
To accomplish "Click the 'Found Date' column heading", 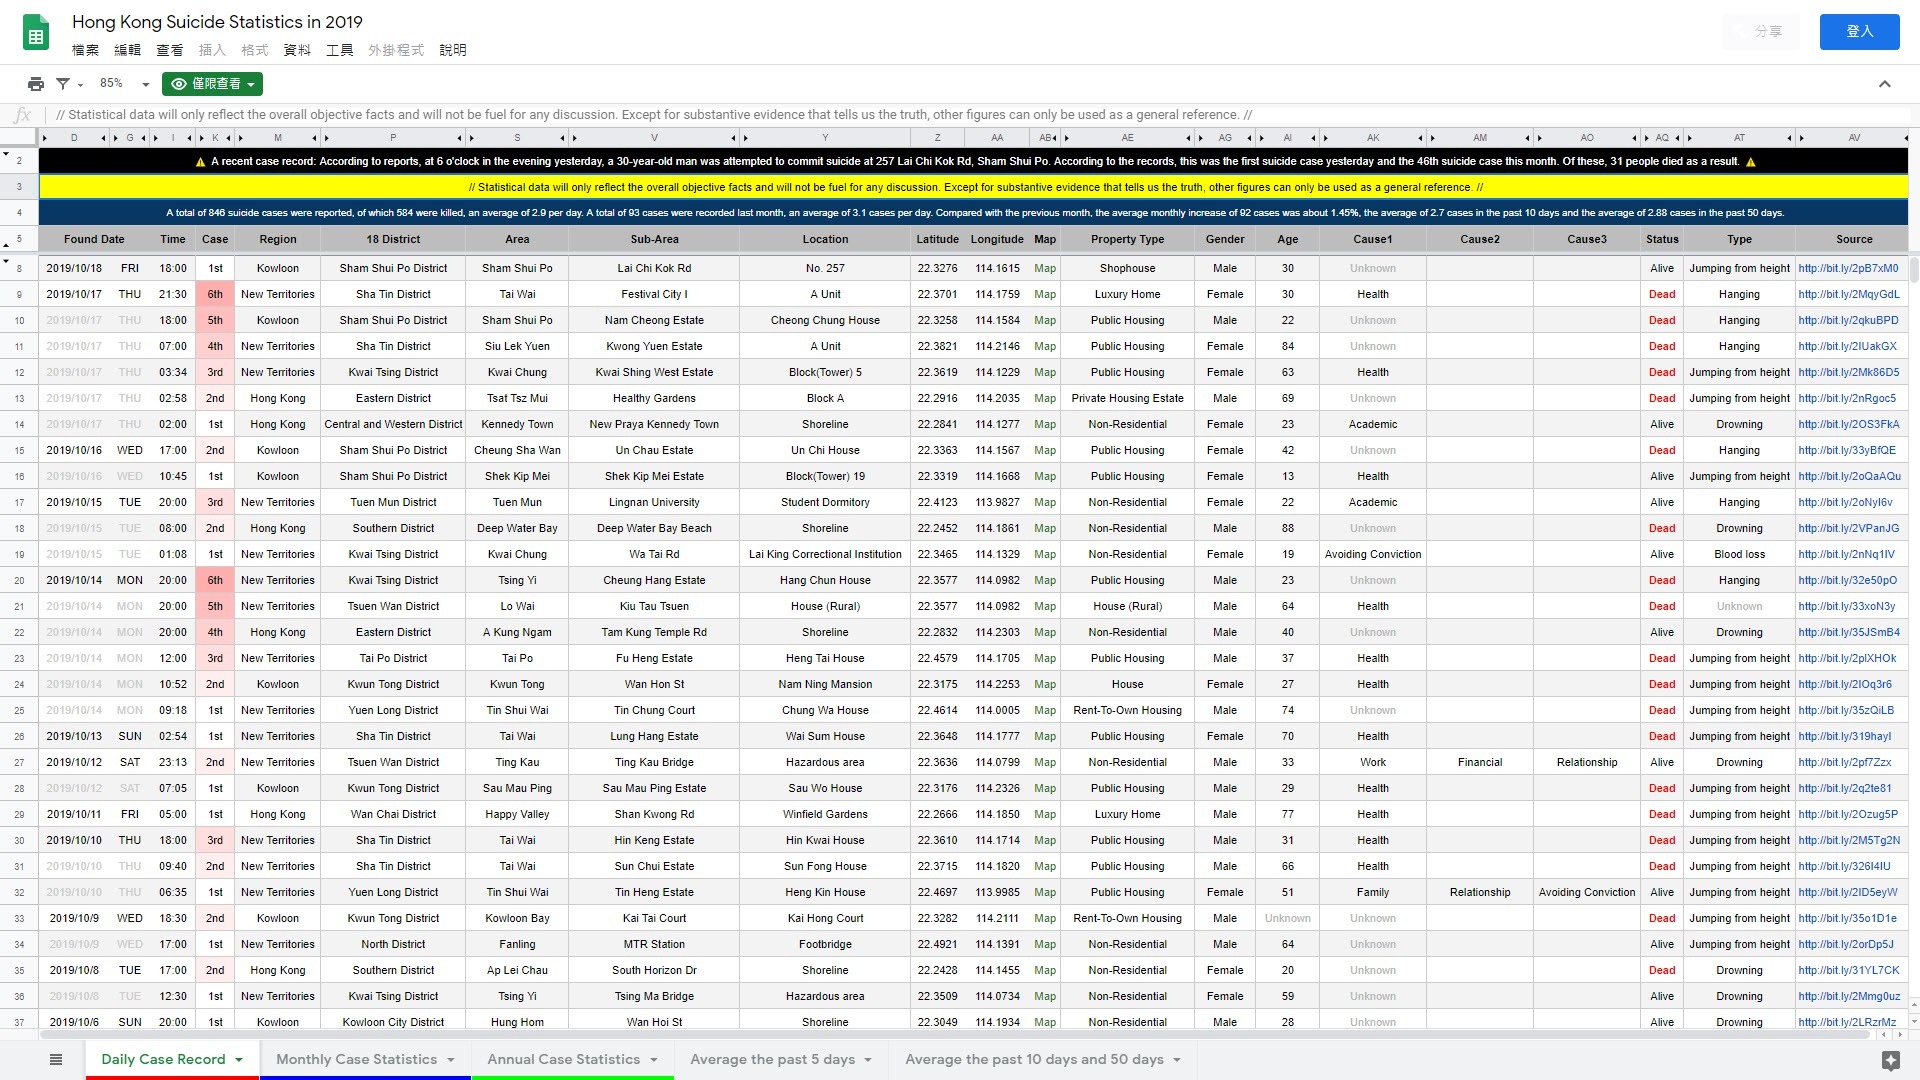I will coord(94,239).
